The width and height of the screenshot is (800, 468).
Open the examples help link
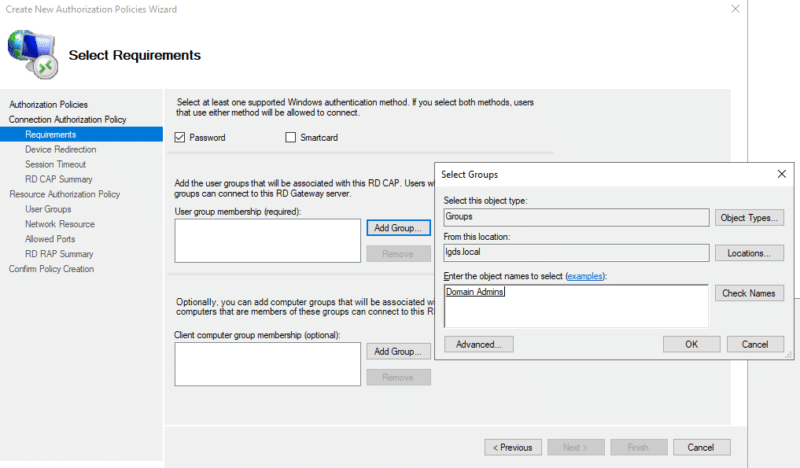(584, 275)
